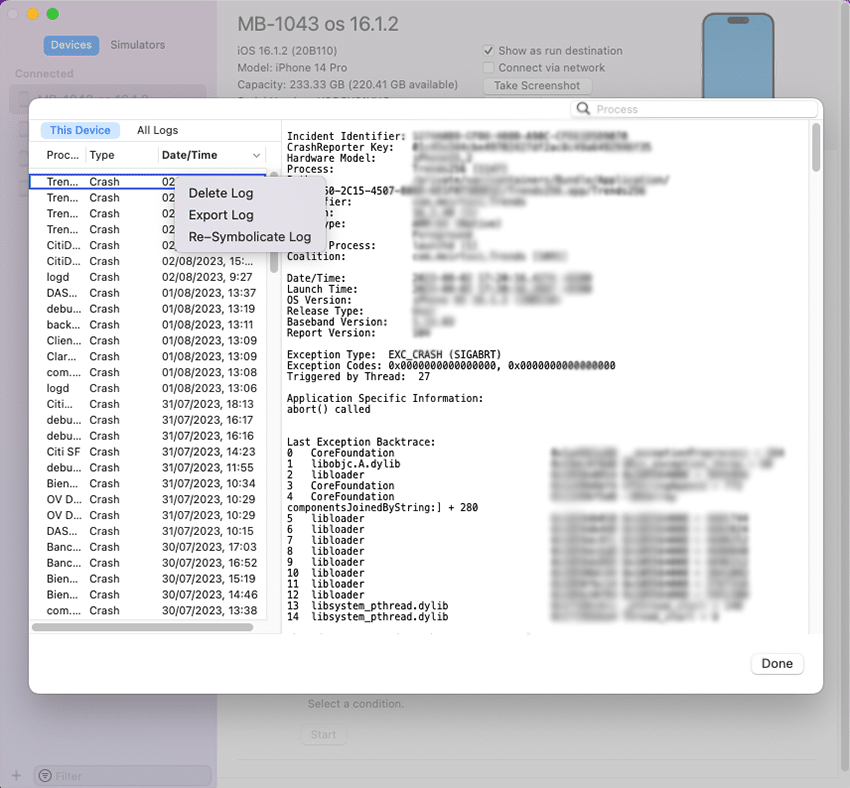This screenshot has width=850, height=788.
Task: Click the magnifier icon in Process search
Action: point(584,109)
